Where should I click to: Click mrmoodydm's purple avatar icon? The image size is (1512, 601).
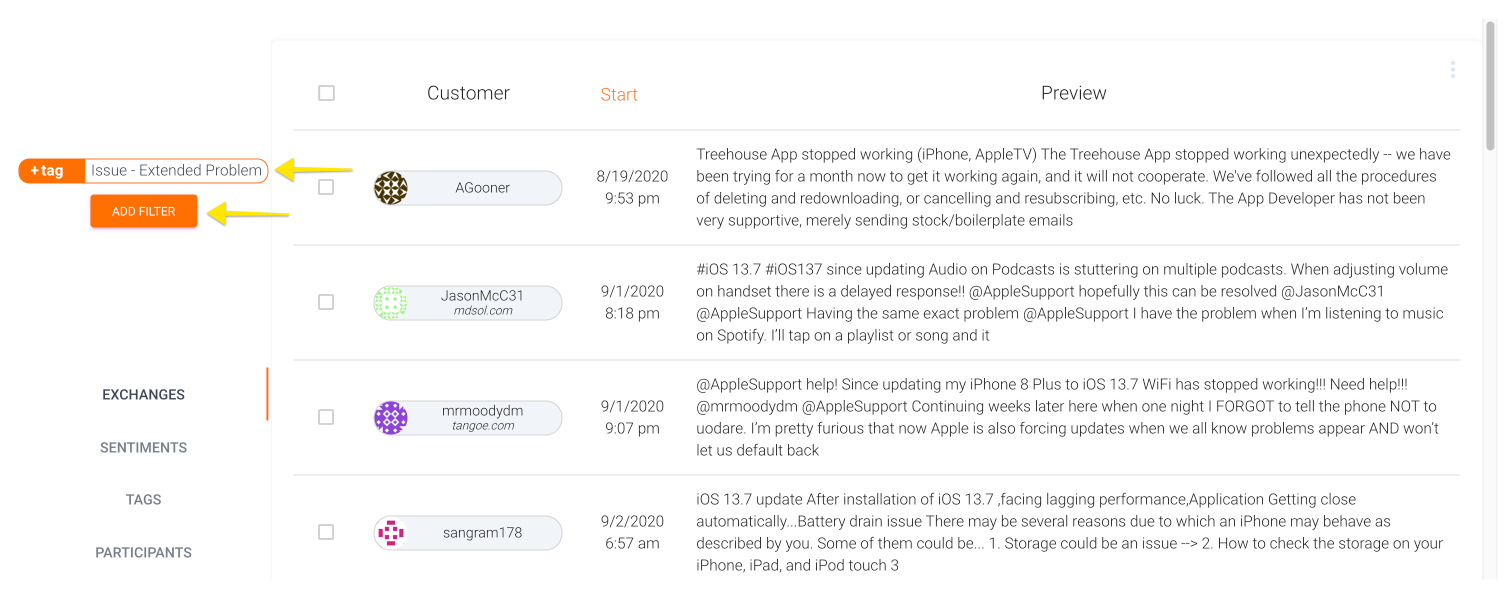(x=391, y=418)
